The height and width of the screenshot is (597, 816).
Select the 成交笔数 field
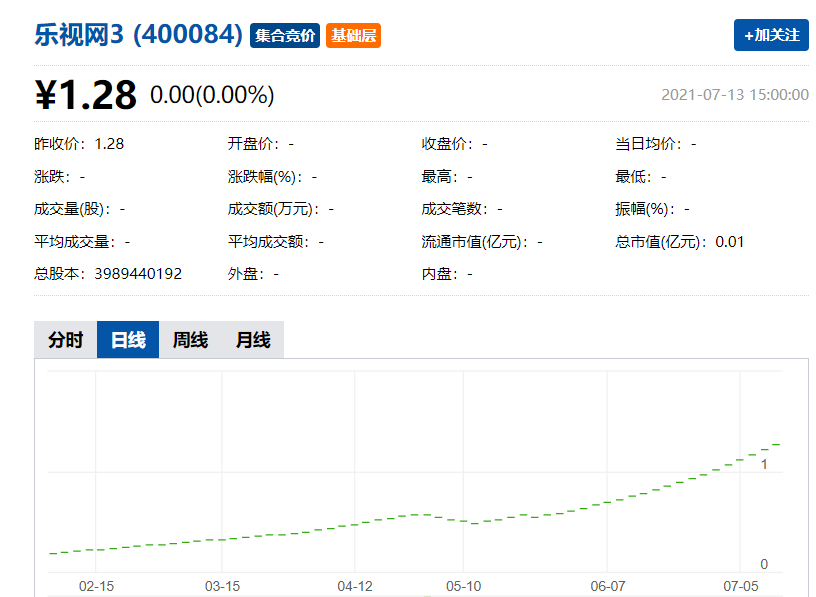[462, 209]
